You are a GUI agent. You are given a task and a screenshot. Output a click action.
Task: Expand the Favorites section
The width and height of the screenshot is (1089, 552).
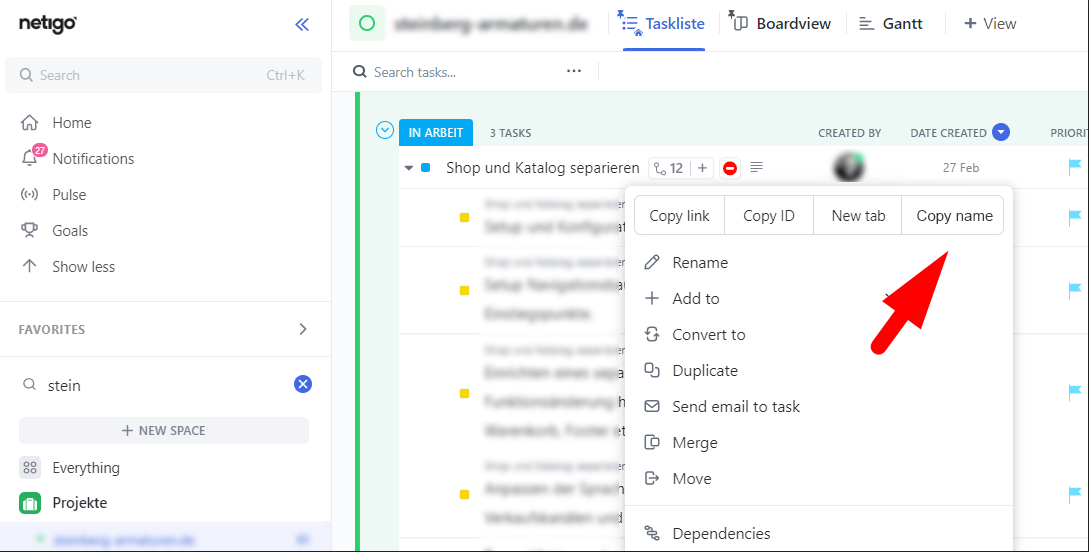point(303,329)
